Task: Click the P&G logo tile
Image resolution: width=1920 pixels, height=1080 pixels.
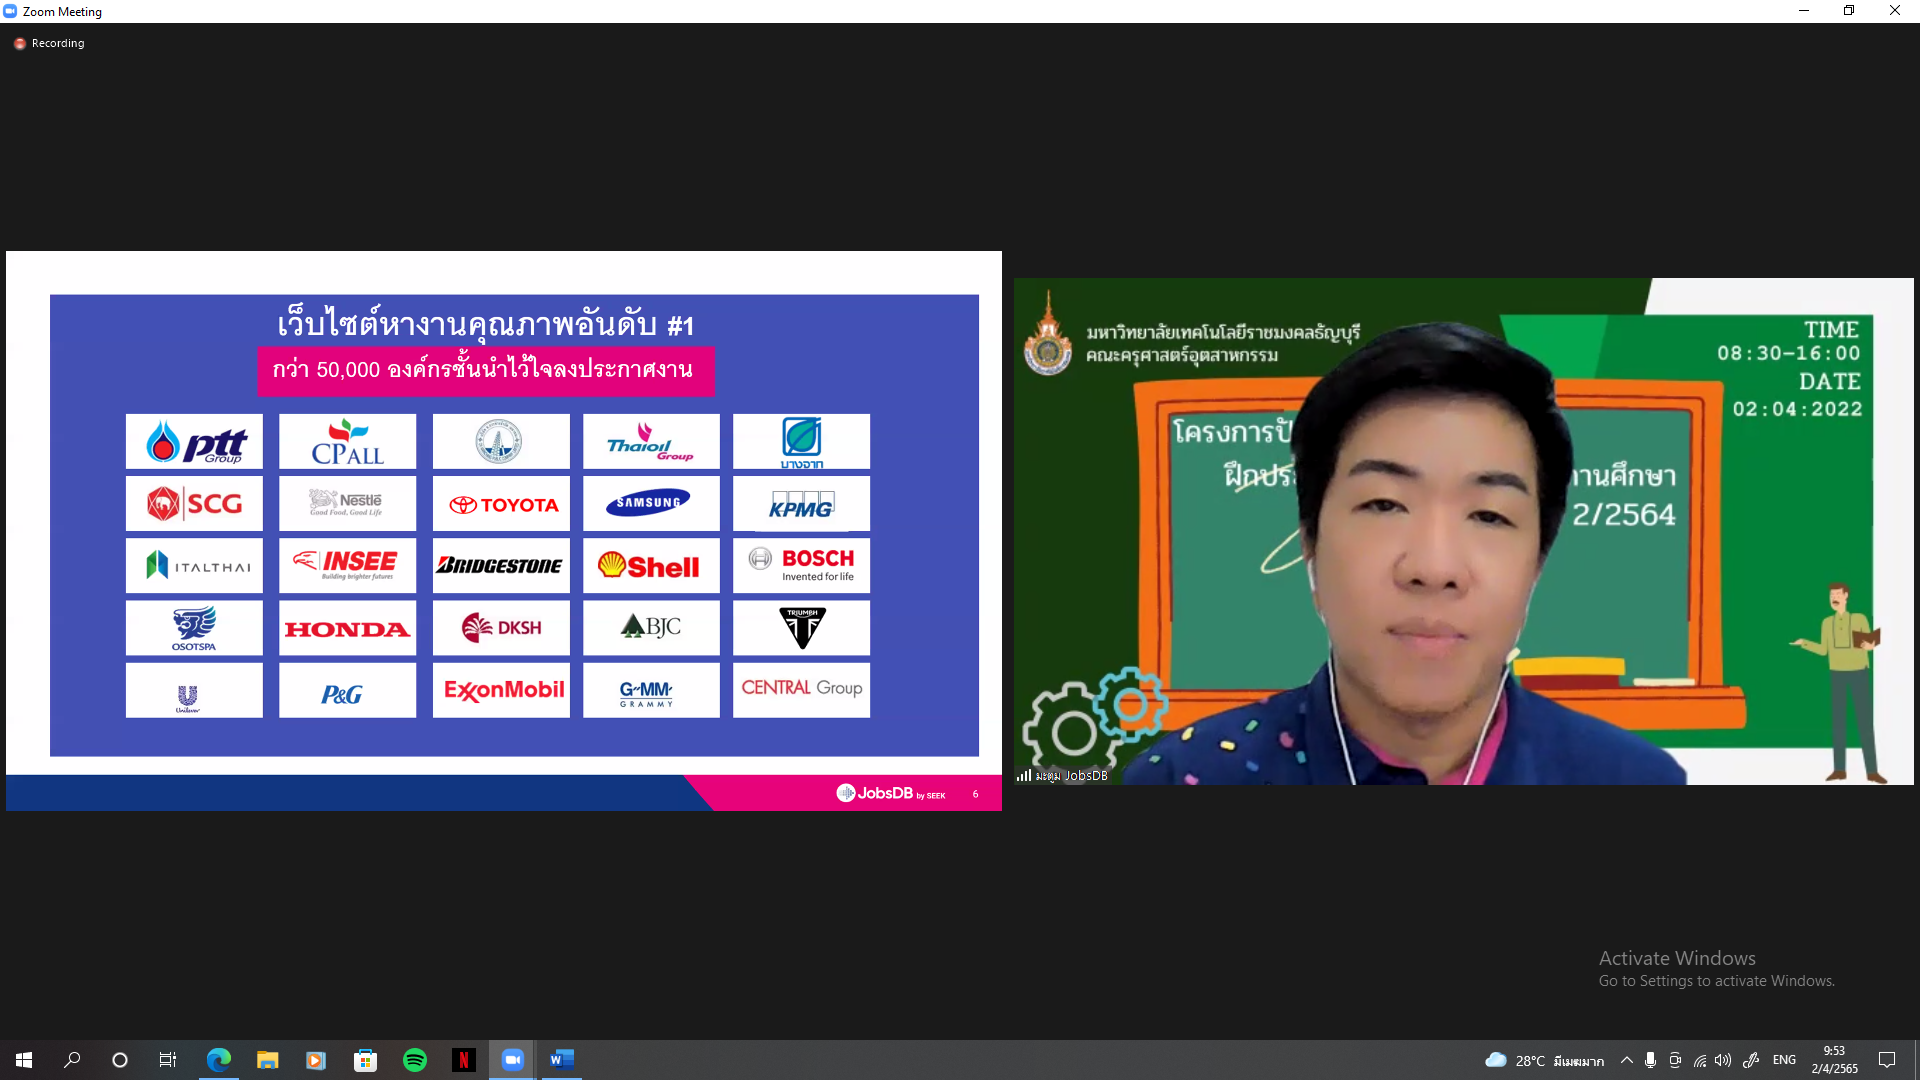Action: [347, 690]
